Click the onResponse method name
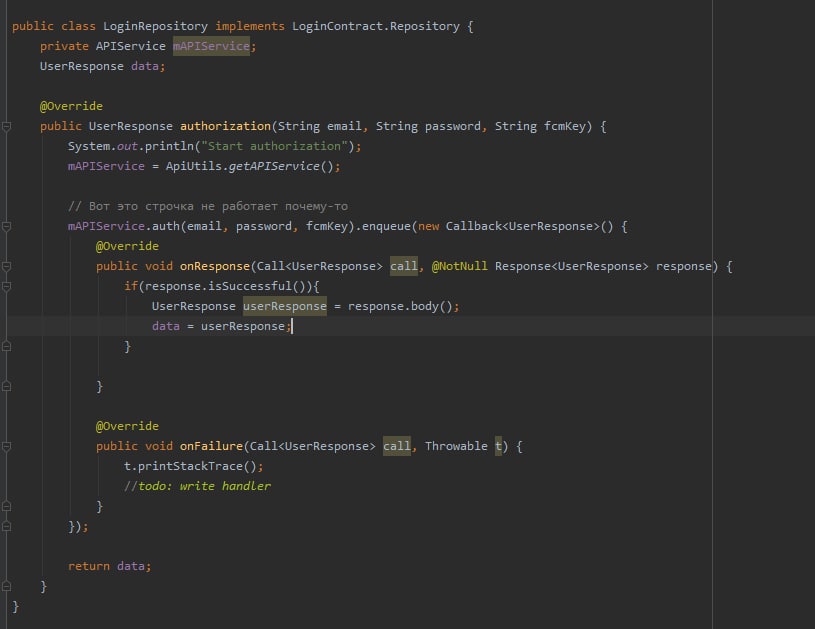This screenshot has width=815, height=629. point(215,266)
